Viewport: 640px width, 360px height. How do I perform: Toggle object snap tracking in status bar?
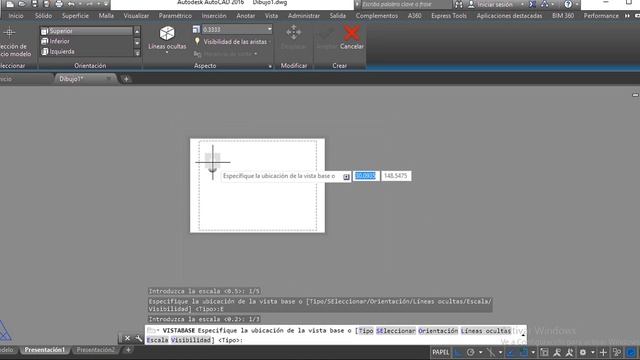(510, 352)
